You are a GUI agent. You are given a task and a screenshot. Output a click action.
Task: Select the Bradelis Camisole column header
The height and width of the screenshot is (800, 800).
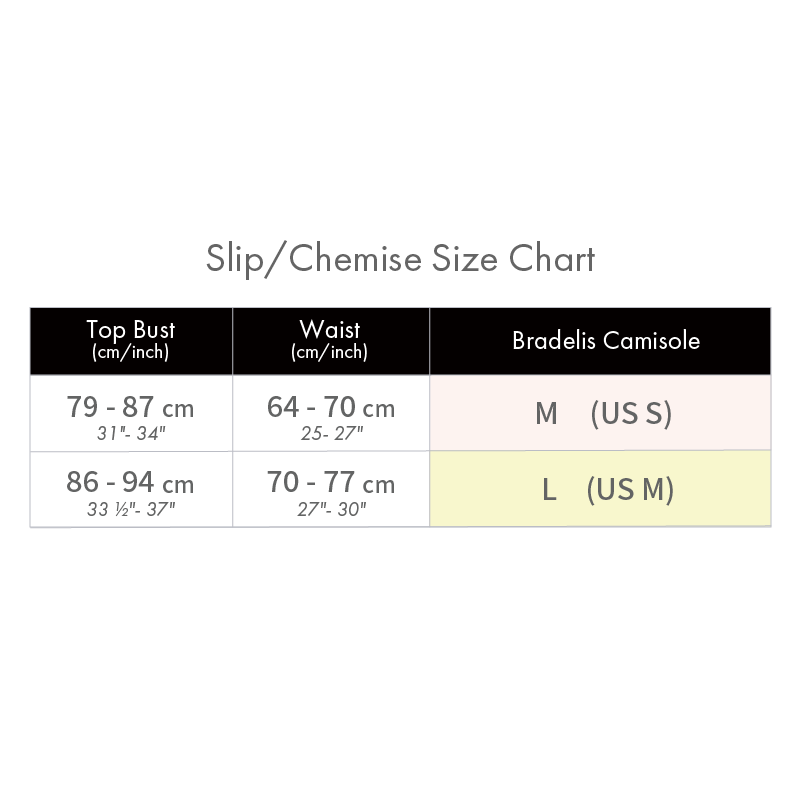605,340
